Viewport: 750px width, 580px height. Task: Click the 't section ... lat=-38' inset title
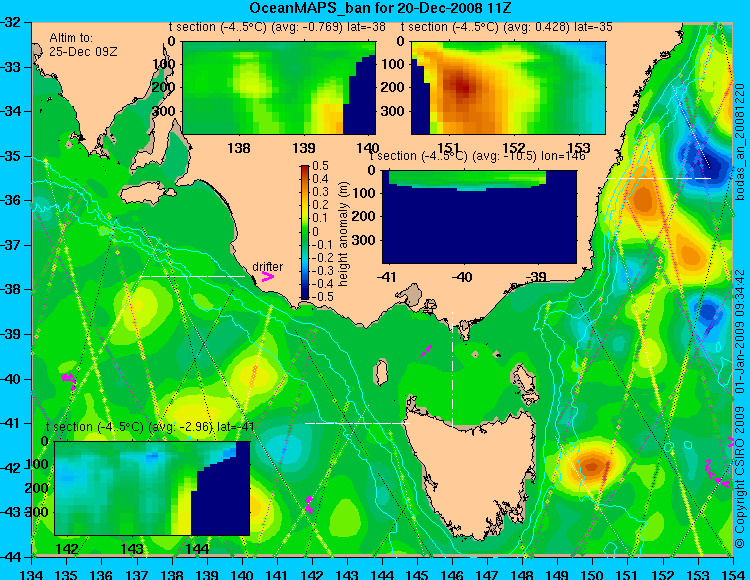[x=277, y=27]
